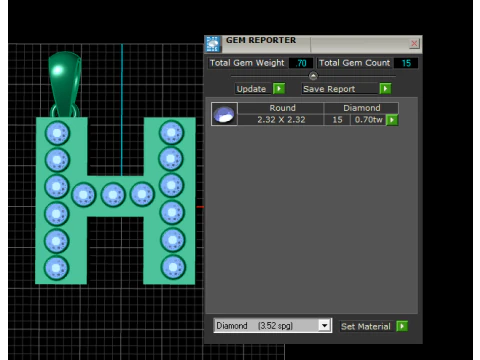Click the round gem thumbnail in report row
The height and width of the screenshot is (360, 480).
(x=224, y=114)
